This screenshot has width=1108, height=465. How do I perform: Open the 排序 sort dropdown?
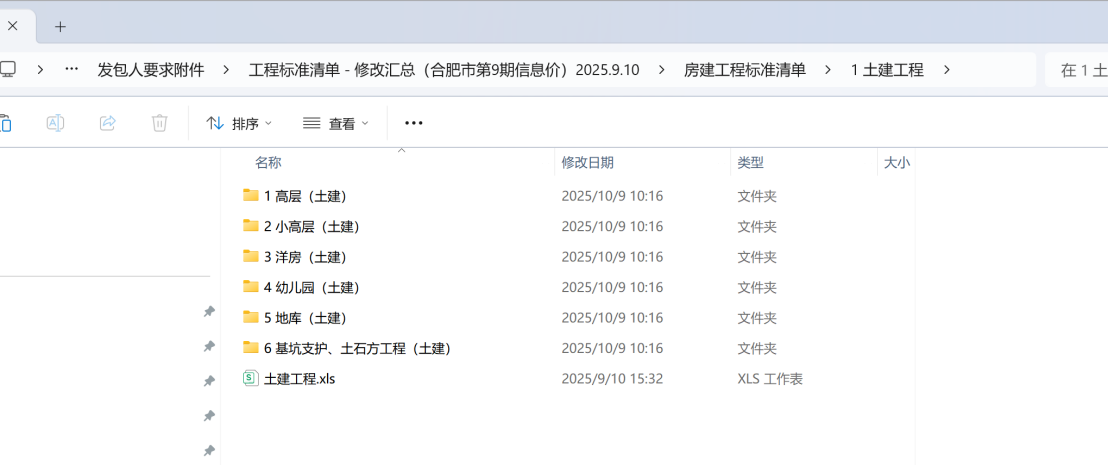239,123
